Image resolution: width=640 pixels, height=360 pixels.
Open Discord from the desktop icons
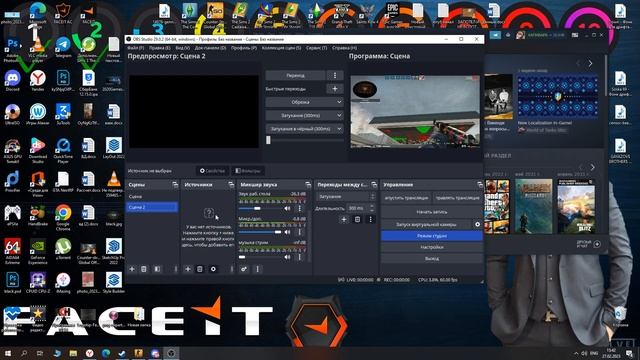(12, 80)
